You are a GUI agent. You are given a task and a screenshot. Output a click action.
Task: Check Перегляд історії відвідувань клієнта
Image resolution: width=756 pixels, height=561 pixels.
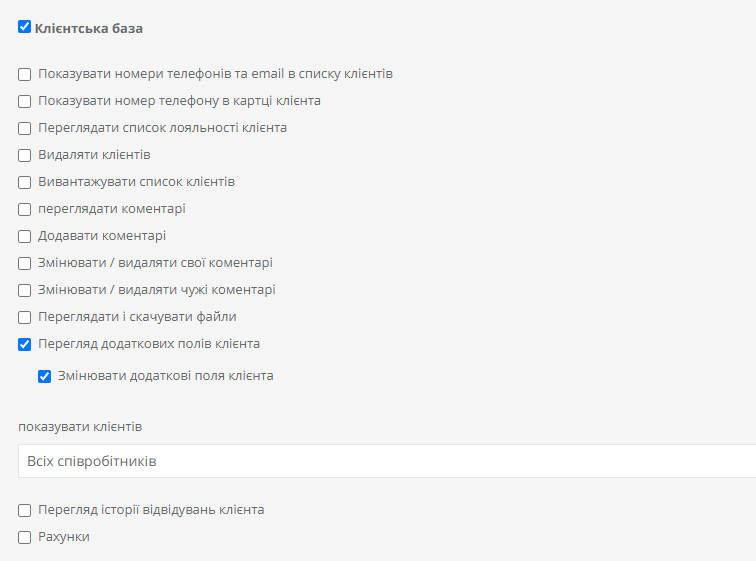pos(25,510)
